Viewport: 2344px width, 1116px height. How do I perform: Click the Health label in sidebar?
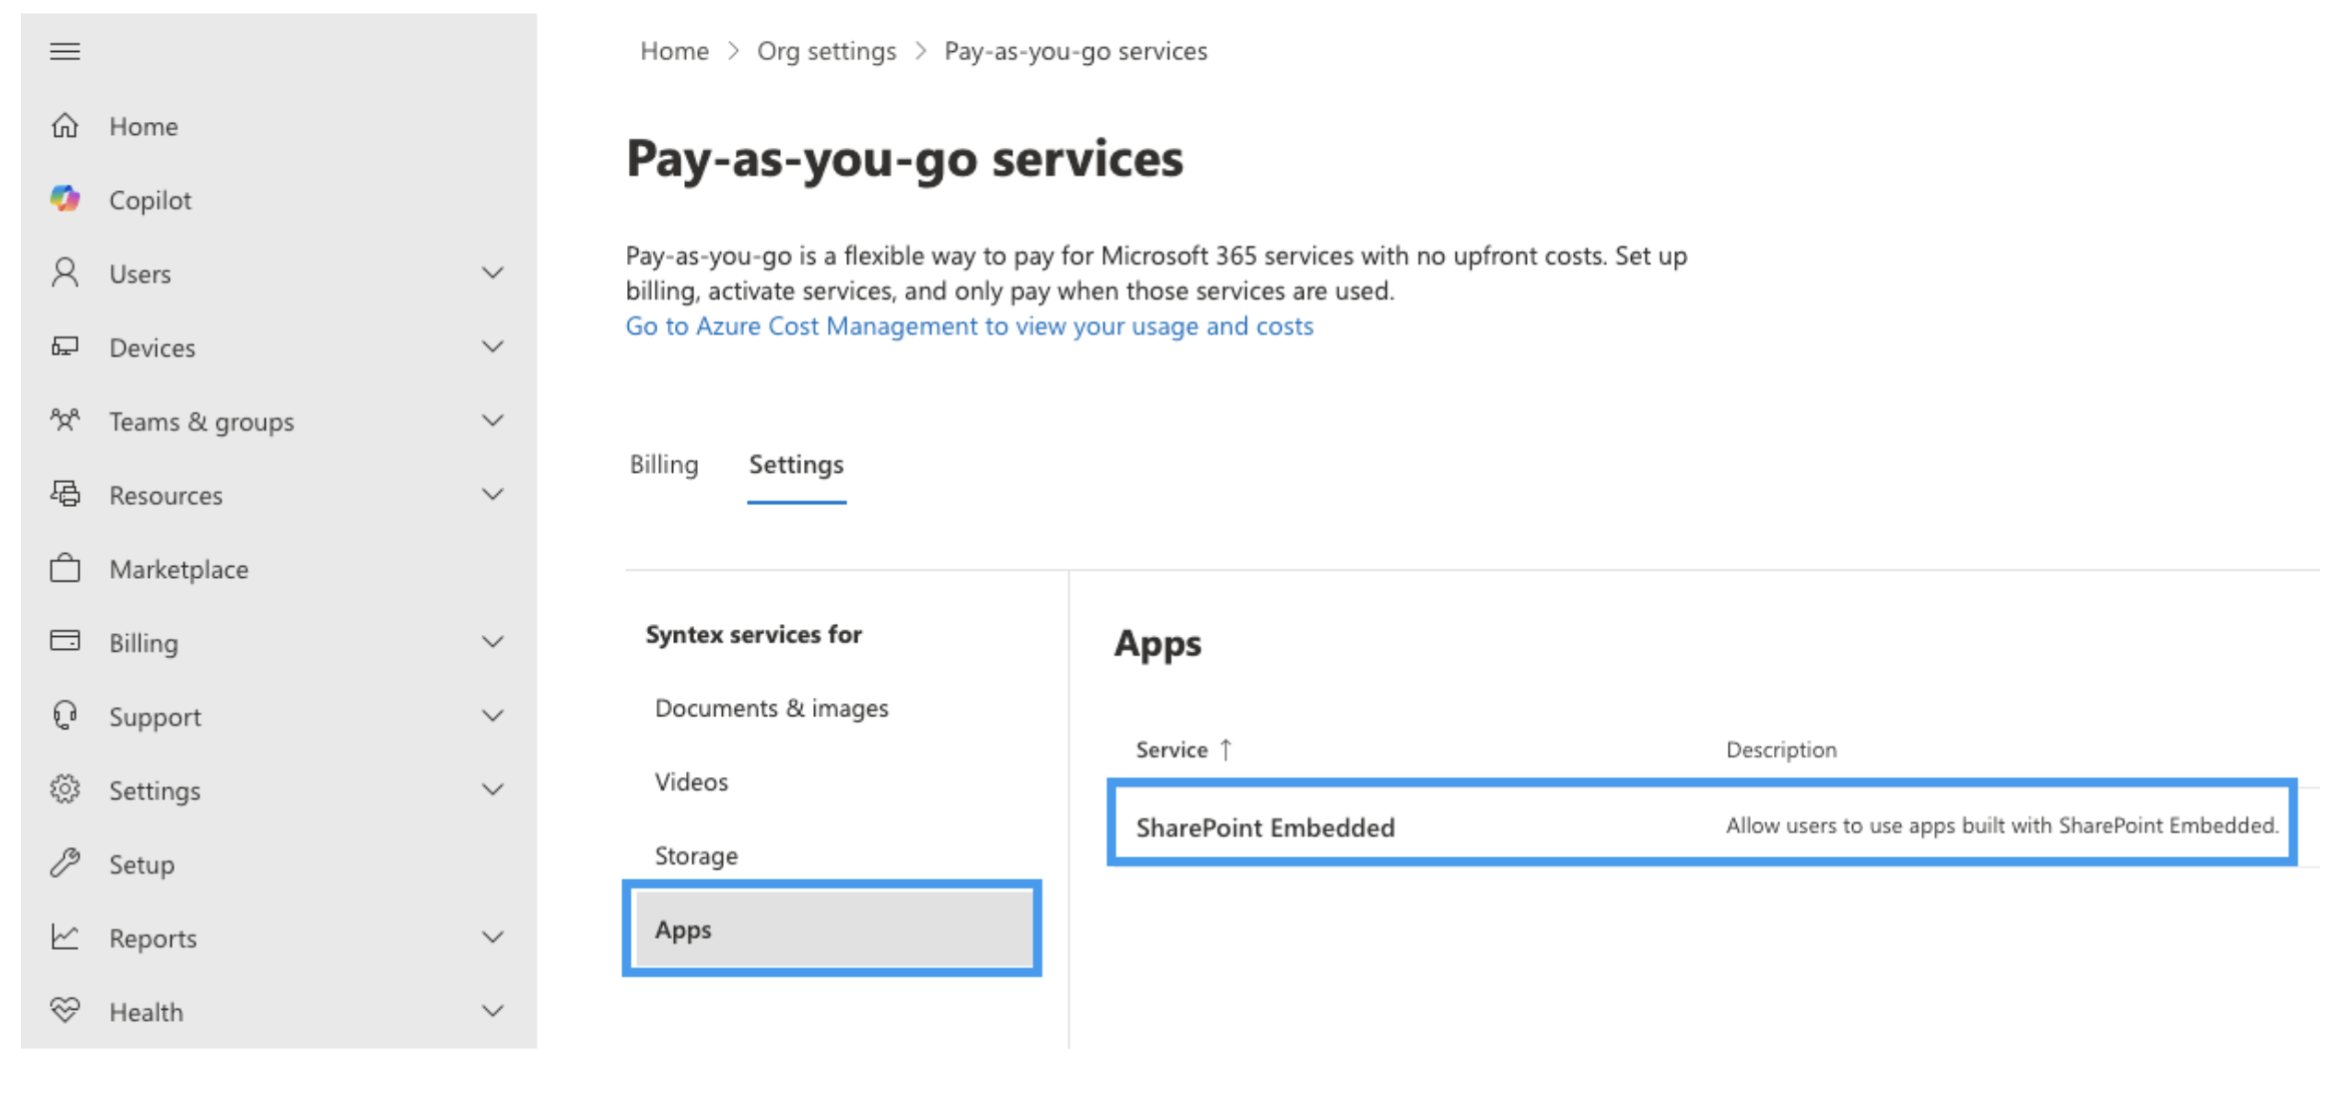click(146, 1012)
